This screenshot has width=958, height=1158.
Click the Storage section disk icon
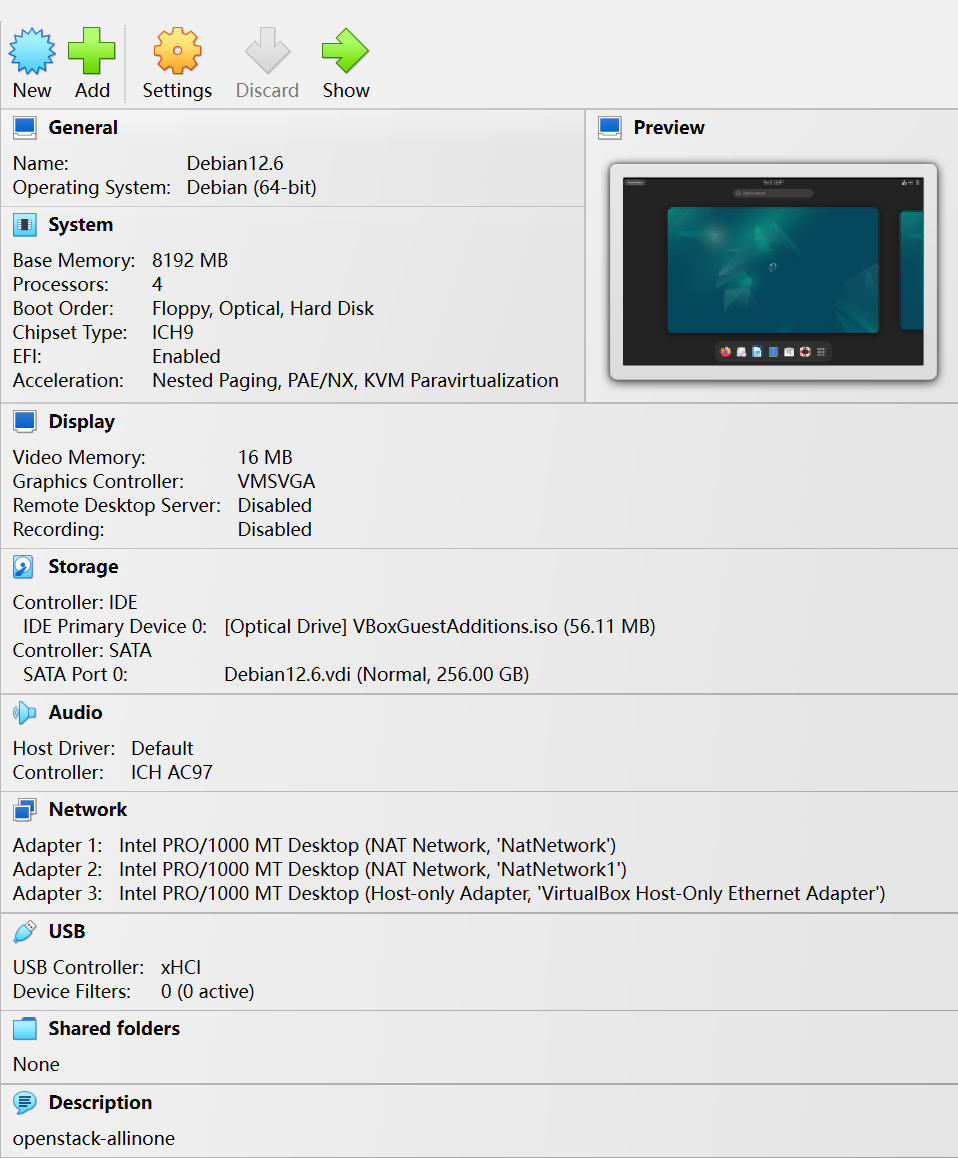pos(24,566)
